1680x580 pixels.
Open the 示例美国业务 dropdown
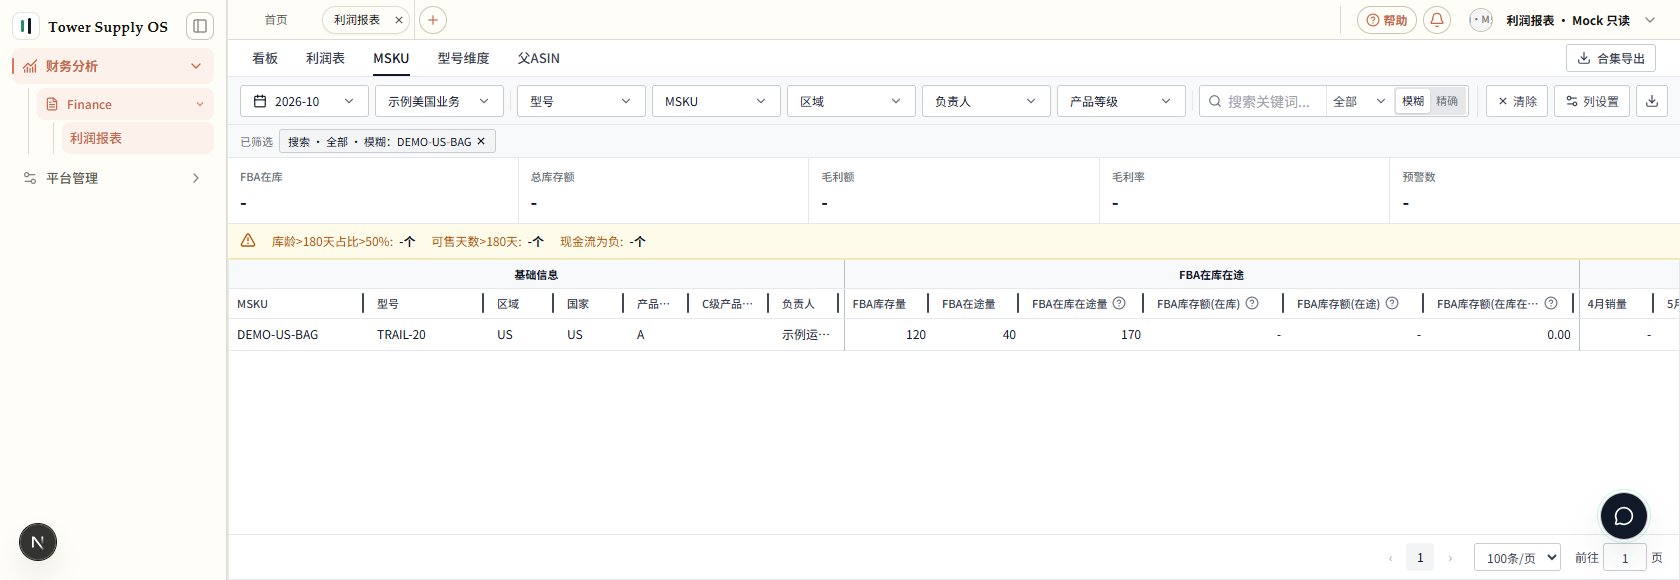[439, 101]
